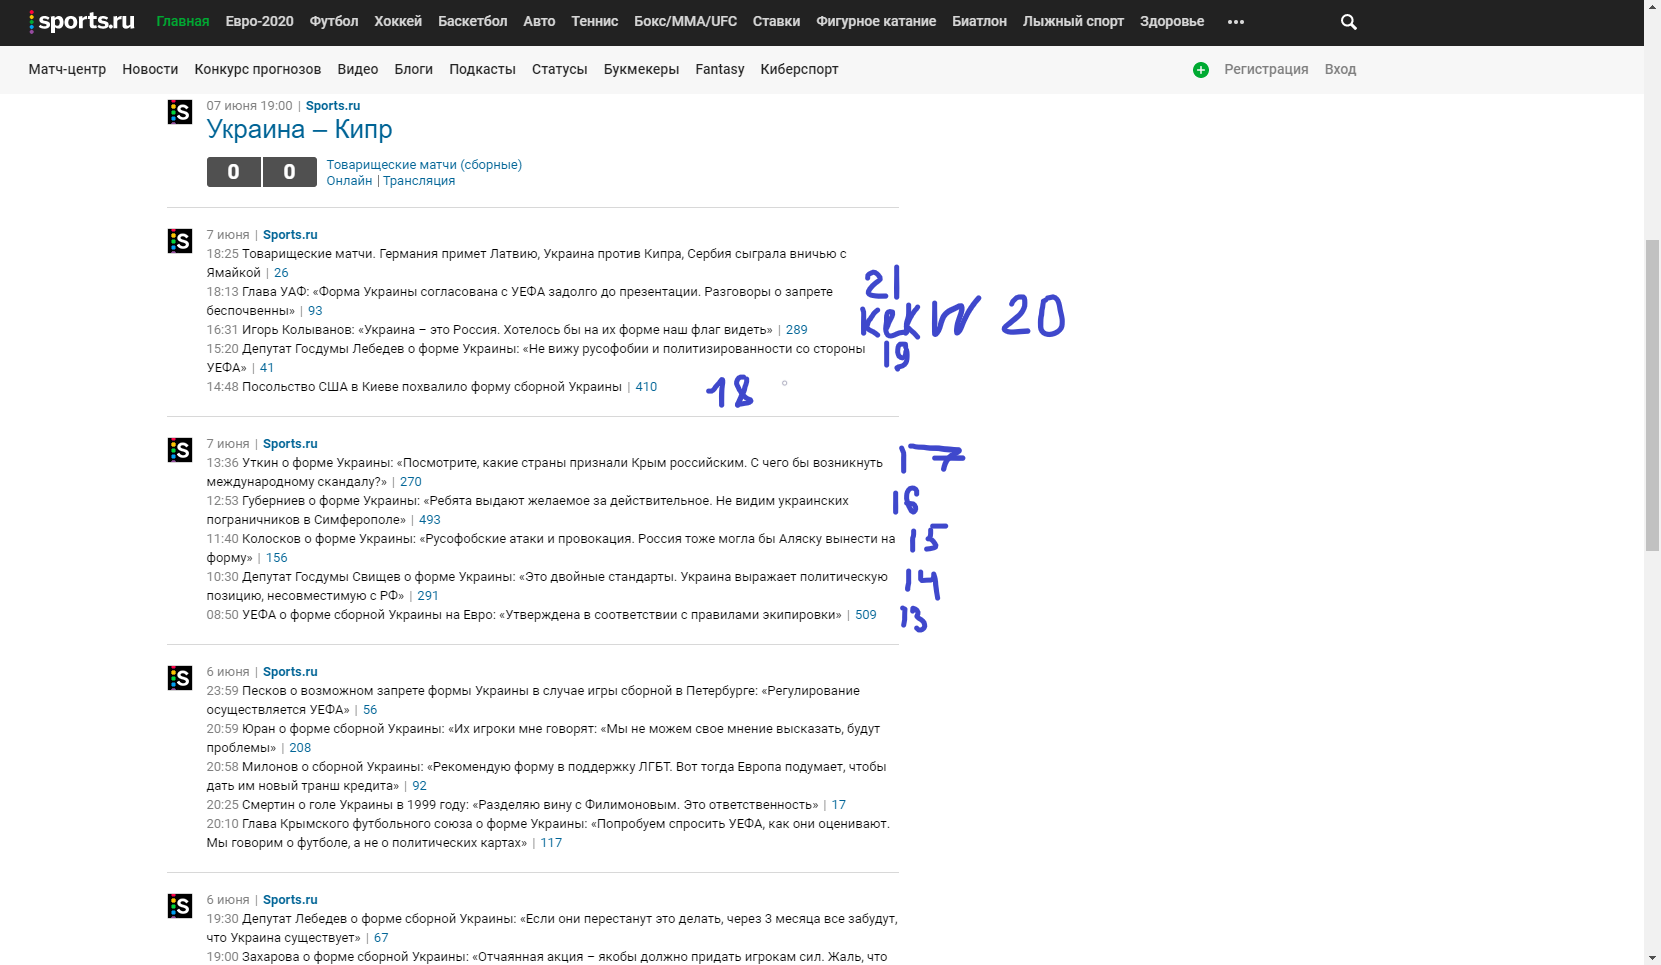Viewport: 1661px width, 965px height.
Task: Open the Баскетбол section
Action: coord(472,21)
